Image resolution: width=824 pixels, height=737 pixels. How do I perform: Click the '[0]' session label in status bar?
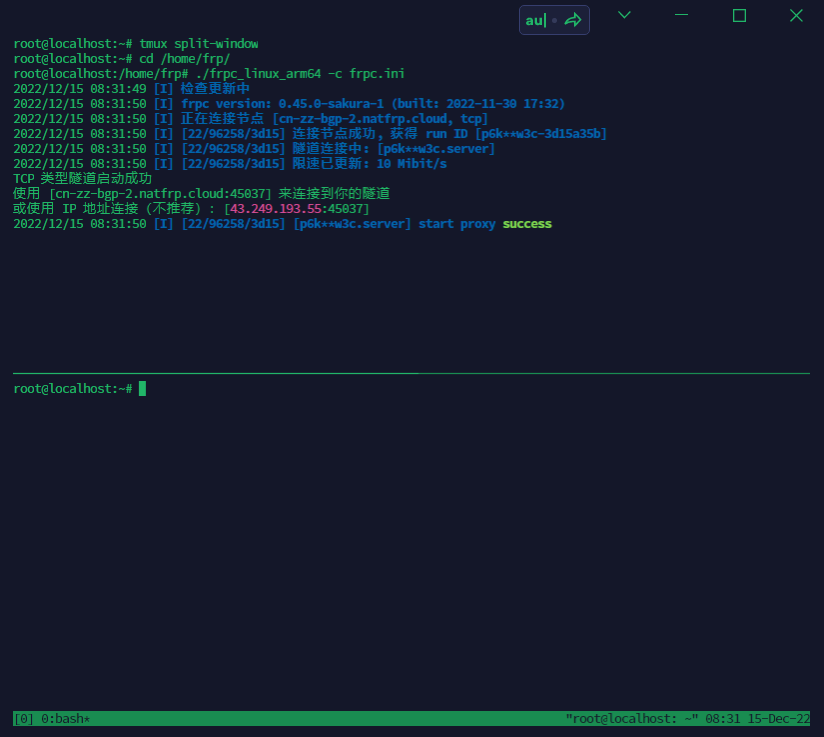click(23, 719)
